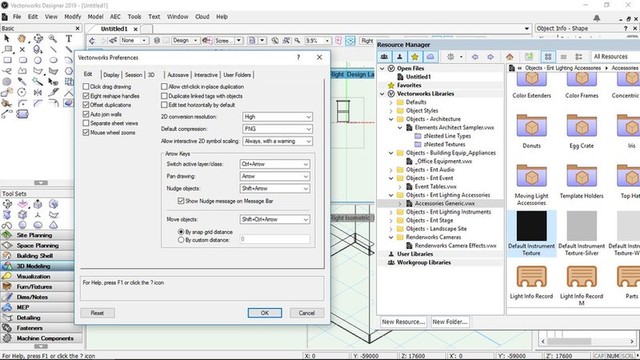This screenshot has height=360, width=640.
Task: Switch to Interactive tab in Preferences
Action: [206, 75]
